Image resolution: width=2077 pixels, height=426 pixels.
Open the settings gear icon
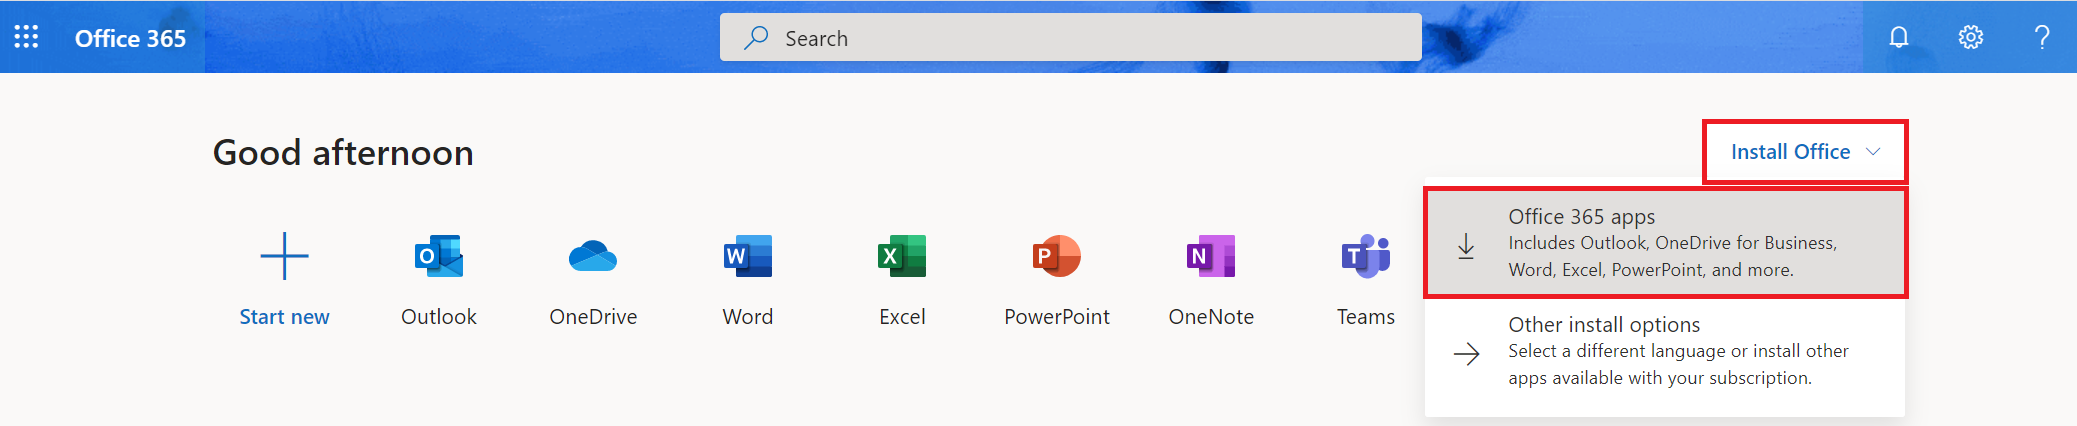point(1970,37)
